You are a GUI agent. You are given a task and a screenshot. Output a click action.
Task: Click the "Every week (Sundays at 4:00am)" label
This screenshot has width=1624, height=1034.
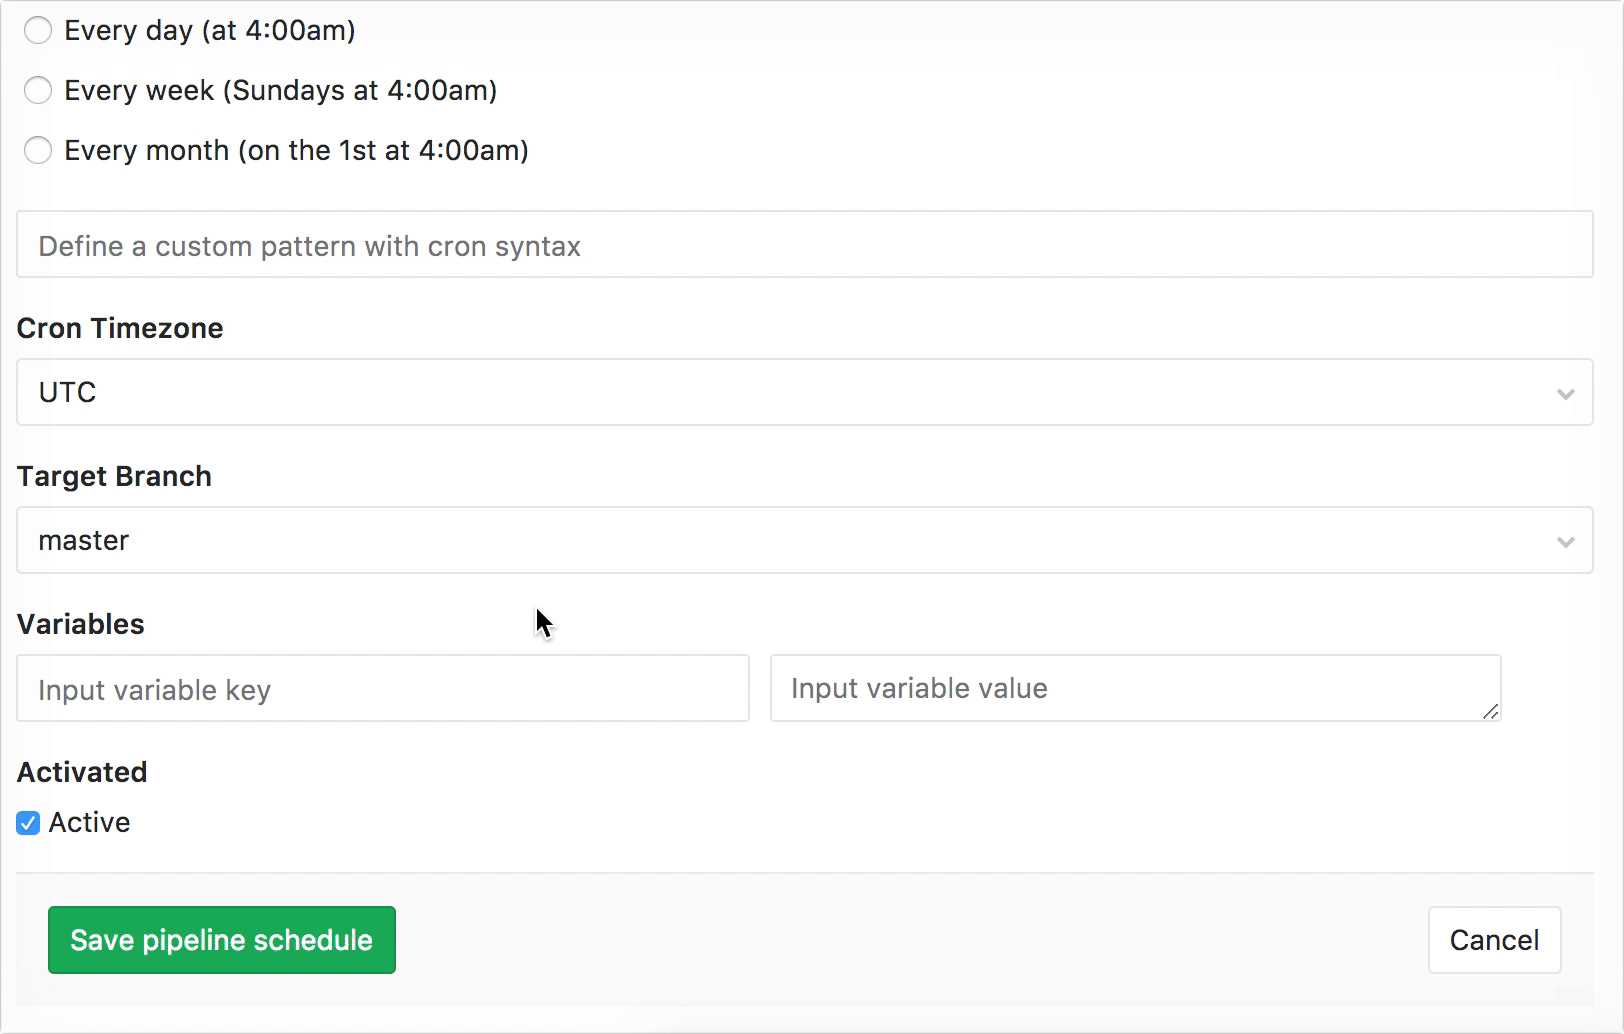point(281,91)
